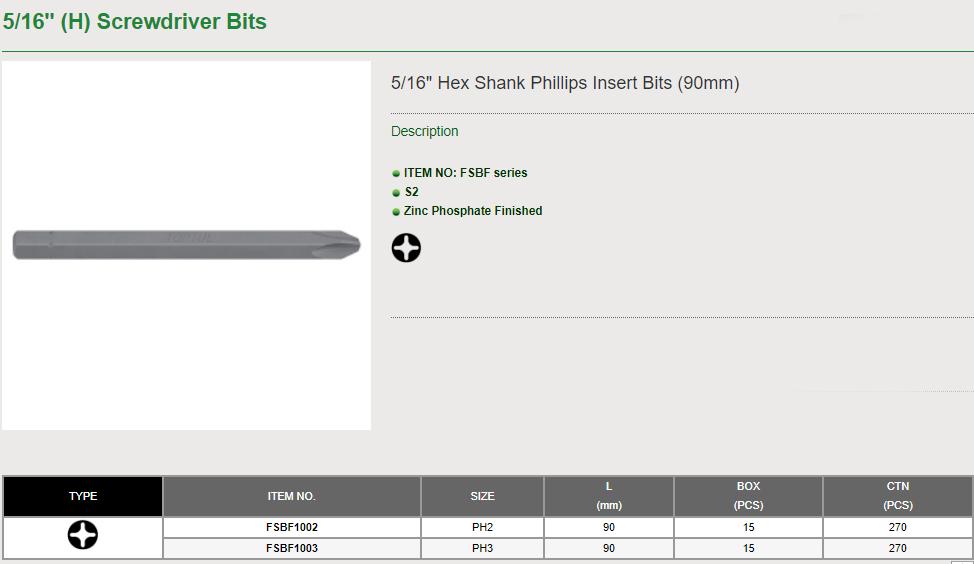Click the BOX (PCS) column header
The height and width of the screenshot is (564, 974).
(x=749, y=496)
